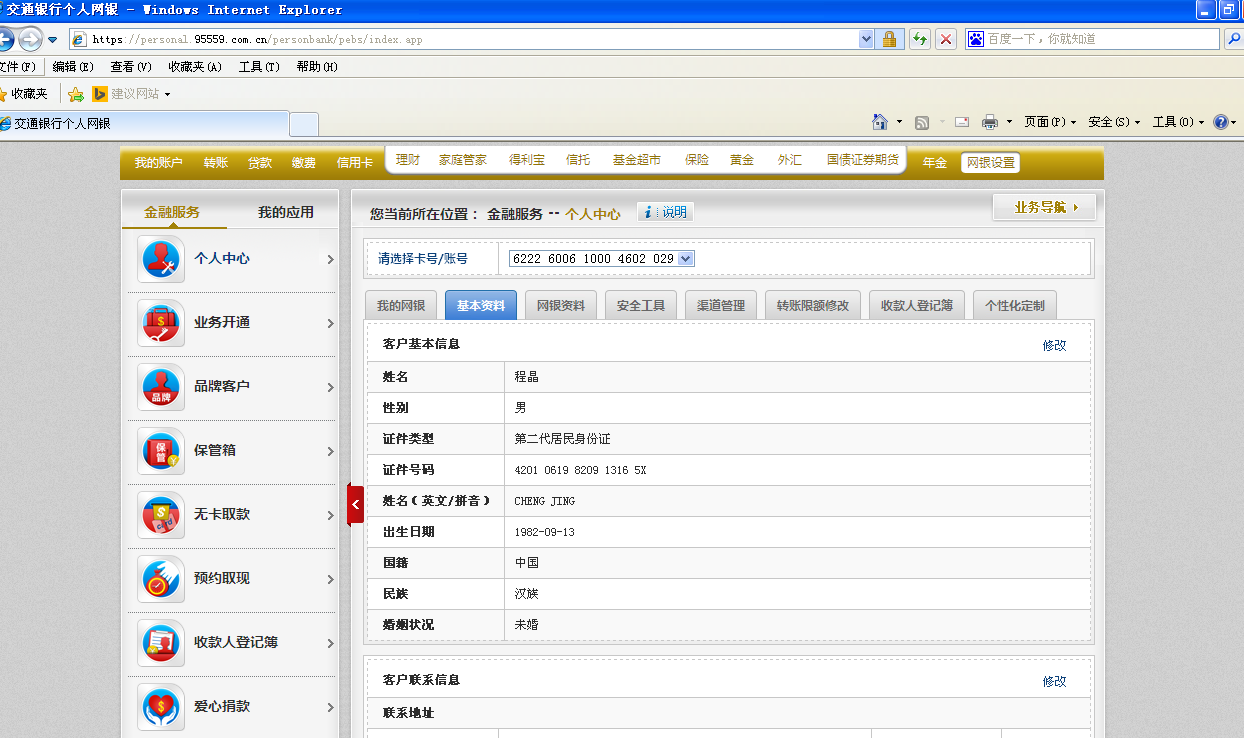Click the 品牌客户 sidebar icon
1244x738 pixels.
(x=161, y=387)
